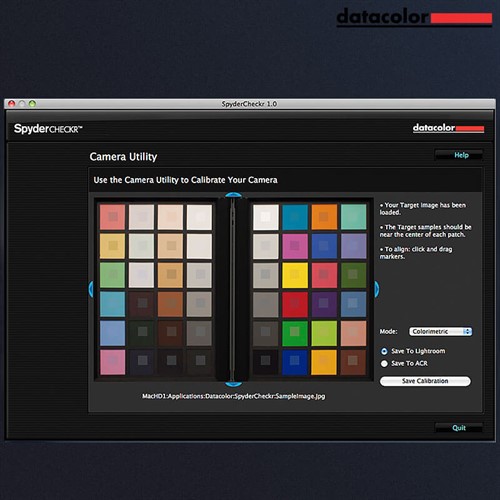This screenshot has height=500, width=500.
Task: Click the lavender purple patch in the right panel
Action: tap(353, 246)
